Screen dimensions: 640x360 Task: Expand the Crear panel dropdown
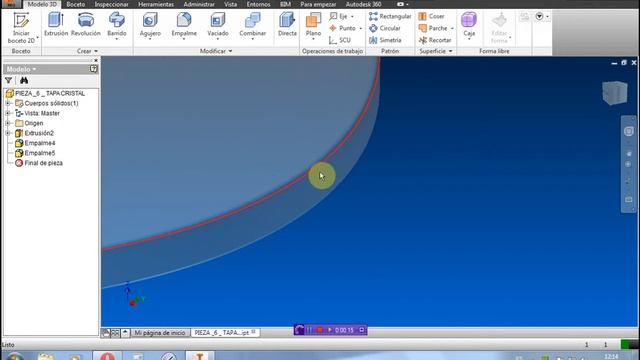87,51
